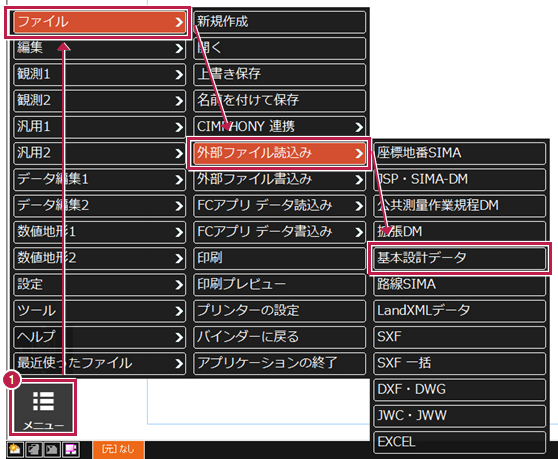The height and width of the screenshot is (459, 558).
Task: Select the ファイル menu item
Action: click(99, 22)
